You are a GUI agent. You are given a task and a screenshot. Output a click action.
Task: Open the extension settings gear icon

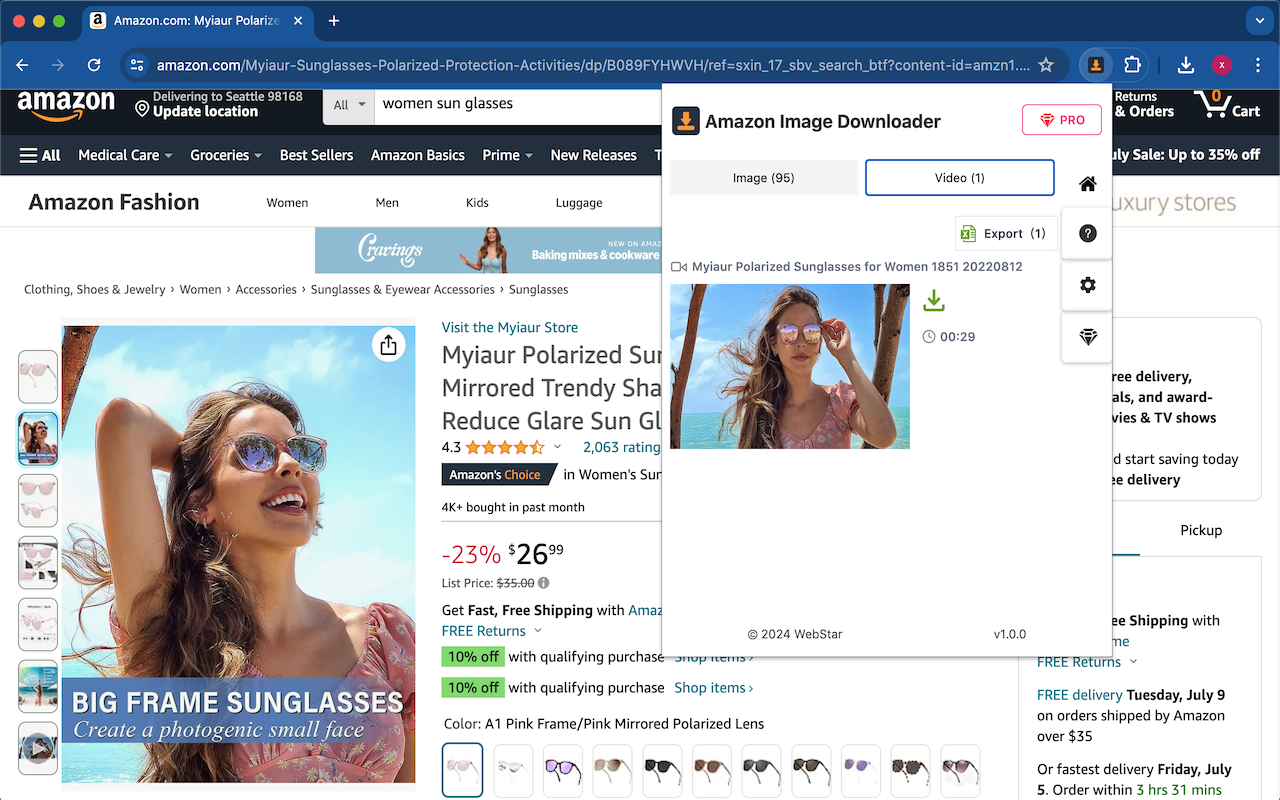(1088, 285)
